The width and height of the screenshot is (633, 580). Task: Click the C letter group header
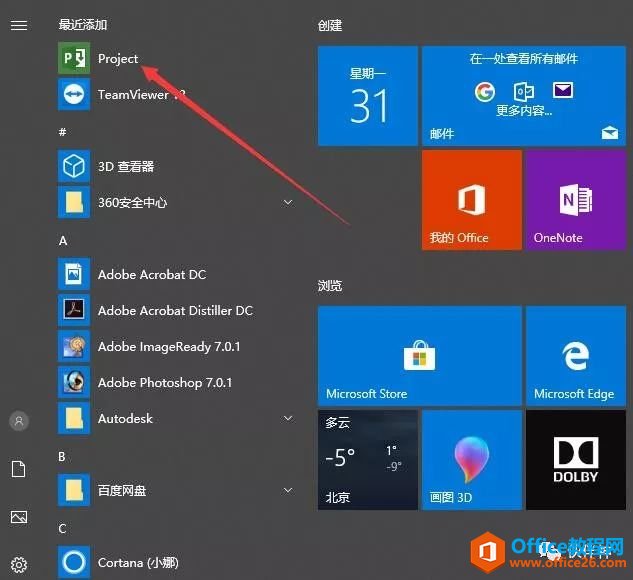62,529
